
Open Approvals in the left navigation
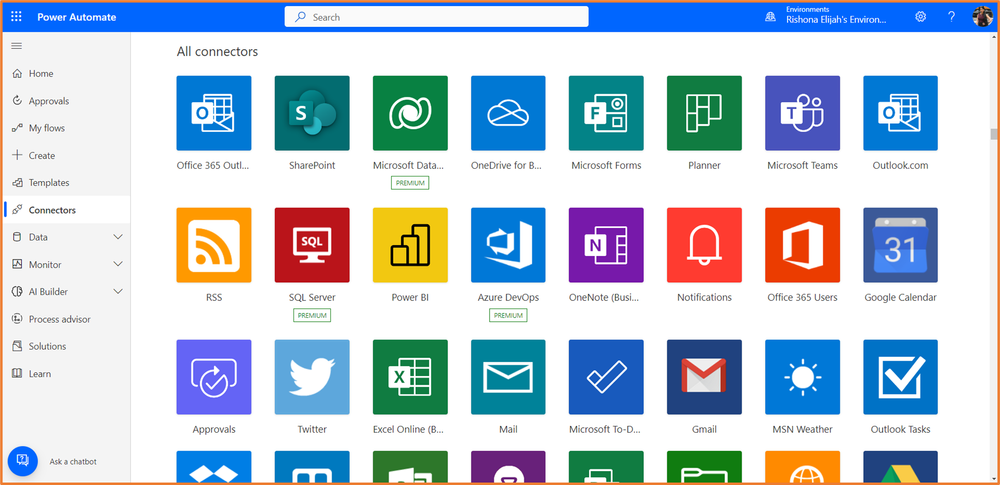(x=67, y=101)
